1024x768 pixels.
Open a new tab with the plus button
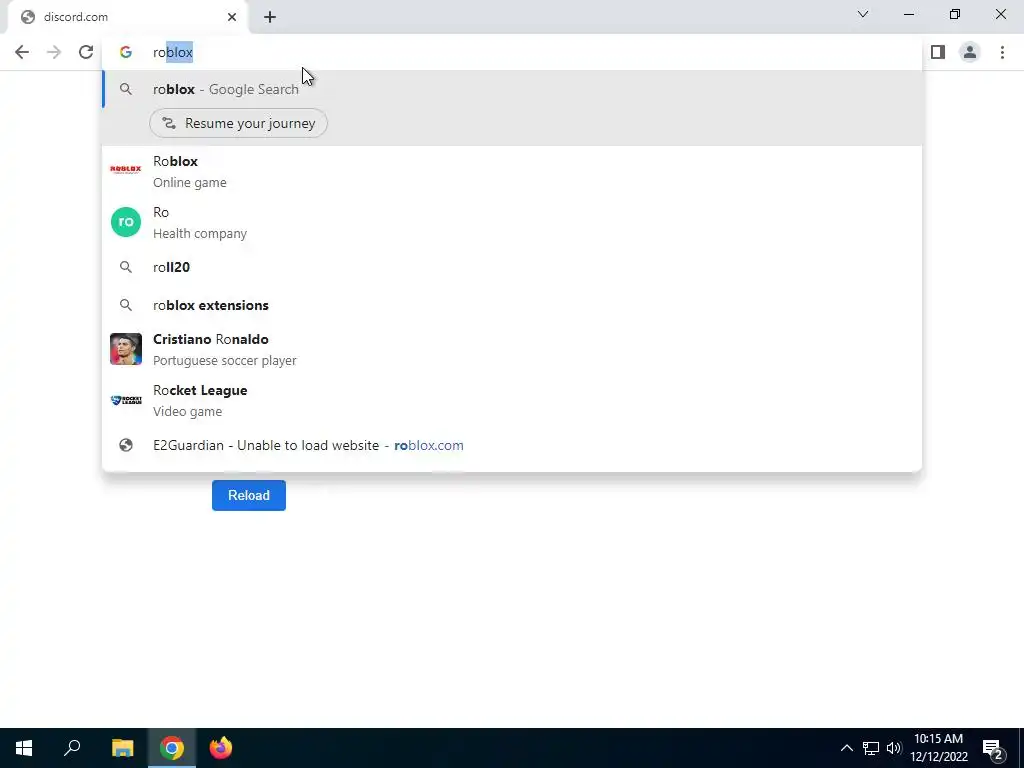(270, 17)
